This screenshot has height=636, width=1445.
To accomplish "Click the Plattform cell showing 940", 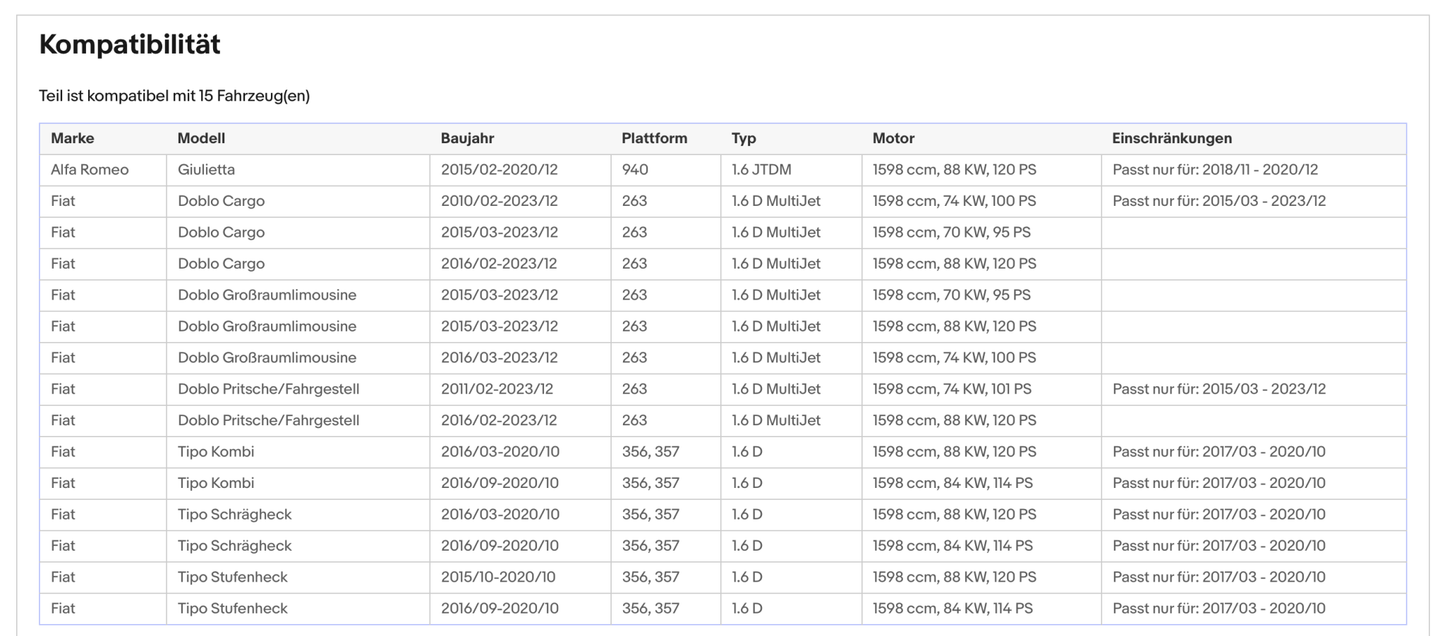I will pos(635,170).
